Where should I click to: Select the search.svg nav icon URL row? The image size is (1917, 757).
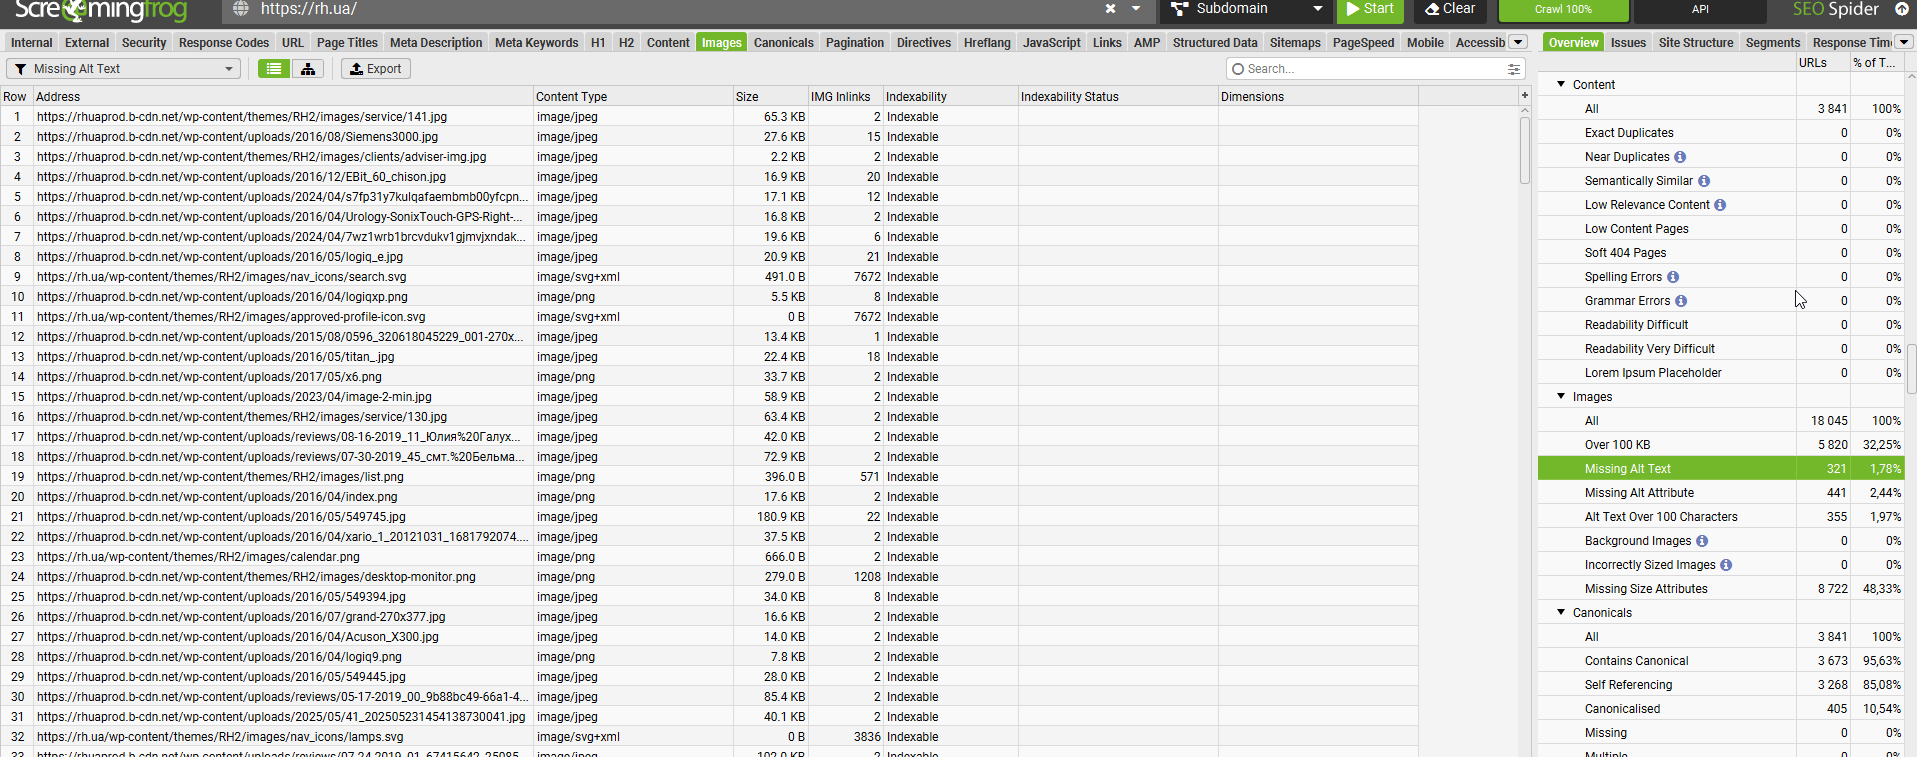click(709, 277)
